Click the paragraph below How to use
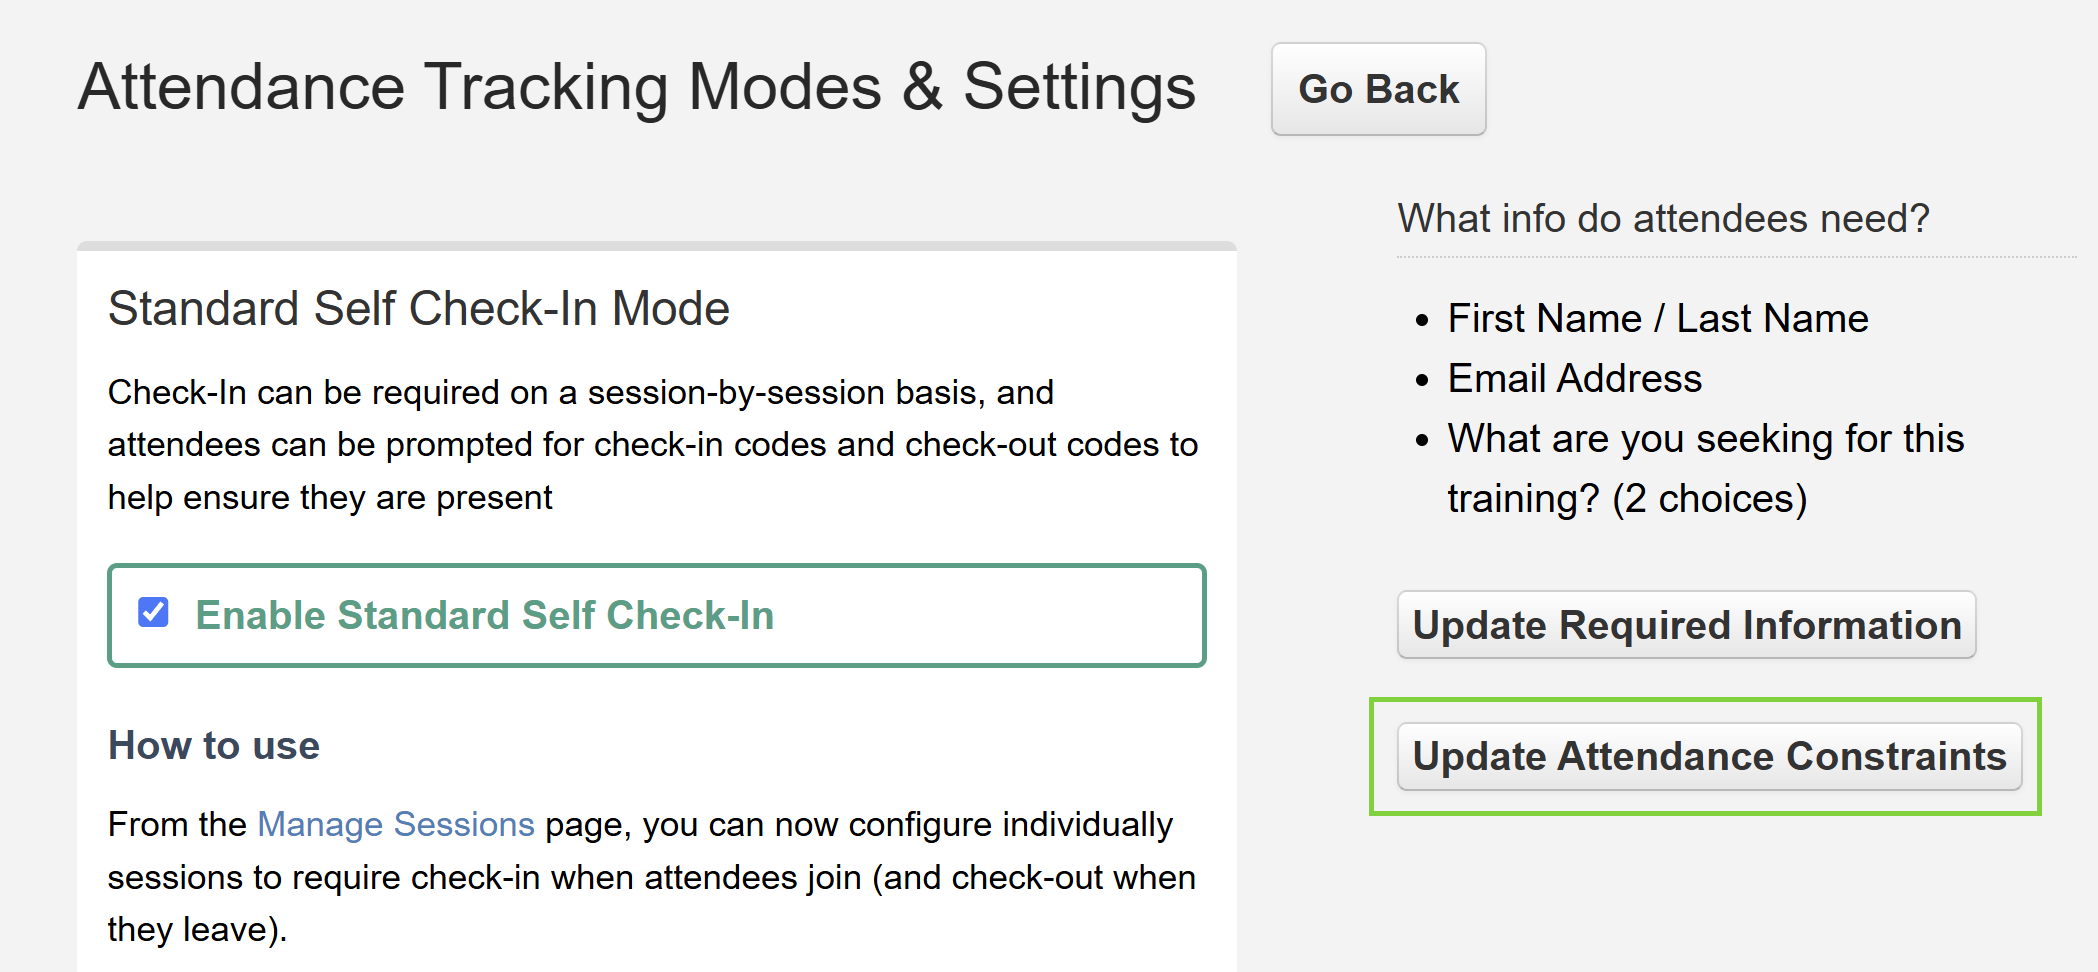 pyautogui.click(x=652, y=877)
